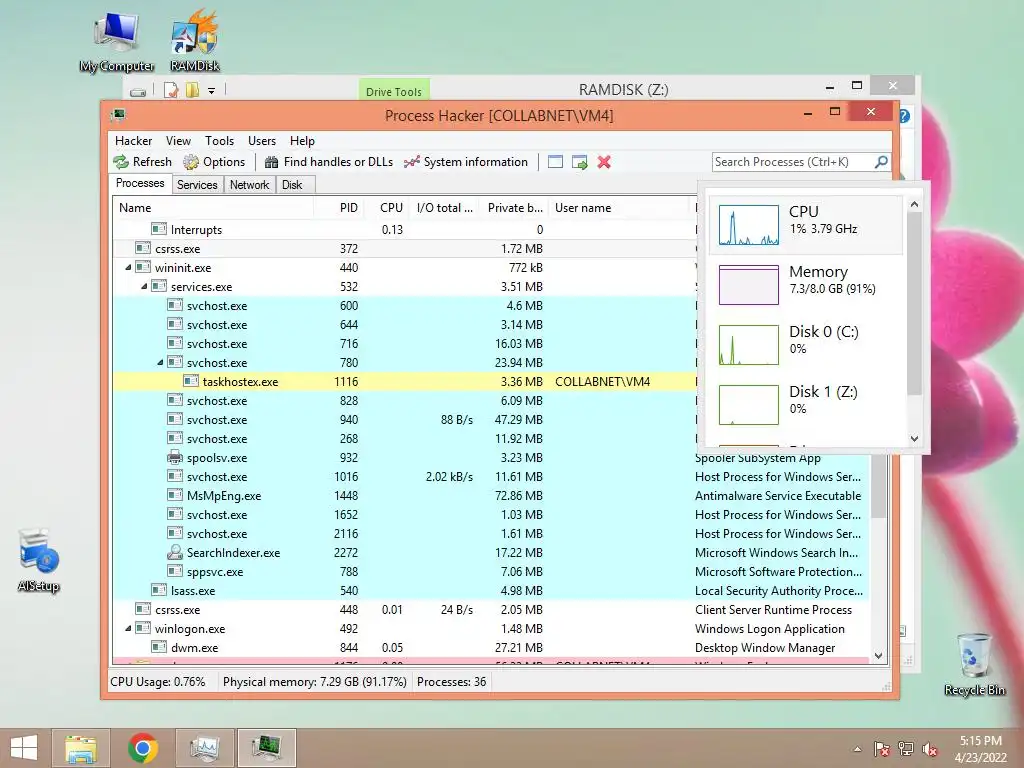Click the volume muted tray icon
Screen dimensions: 1024x768
click(x=930, y=749)
